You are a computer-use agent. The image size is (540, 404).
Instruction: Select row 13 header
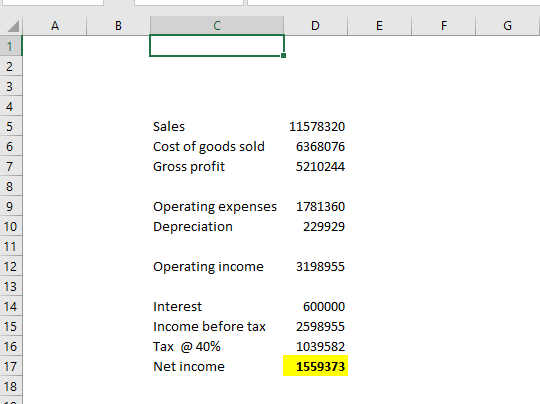[x=10, y=286]
